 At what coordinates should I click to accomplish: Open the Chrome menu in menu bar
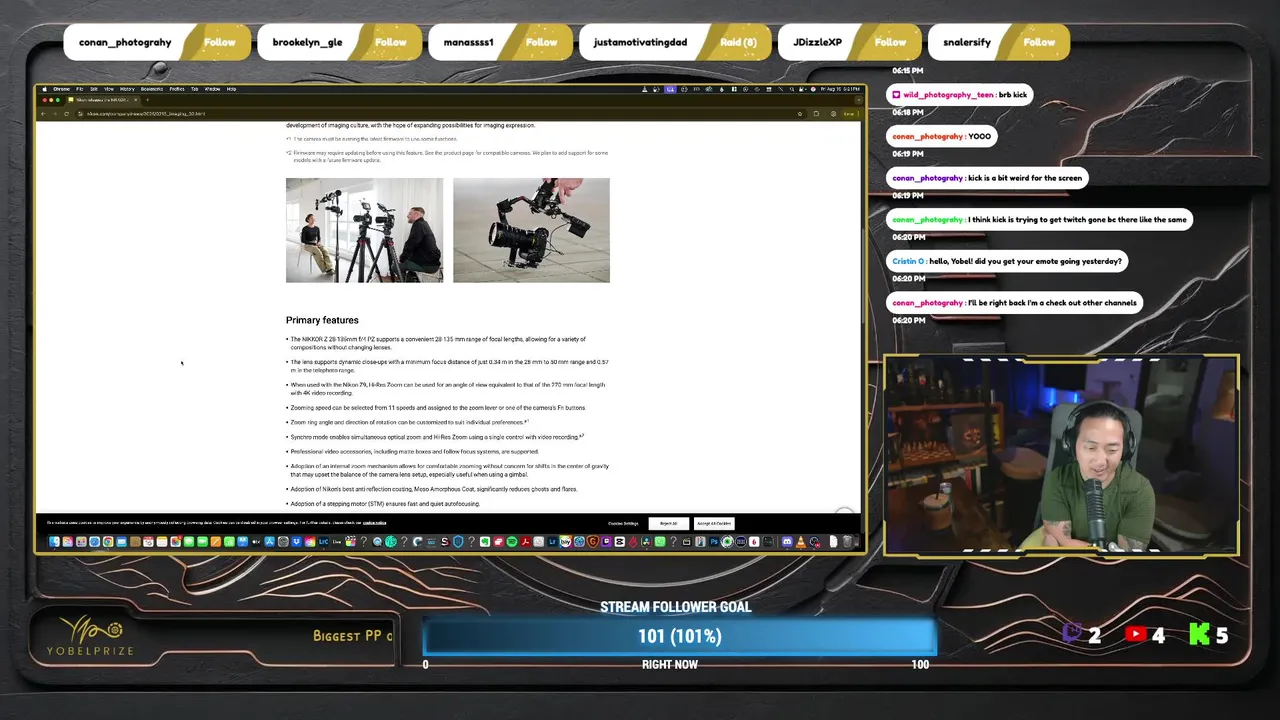point(61,89)
